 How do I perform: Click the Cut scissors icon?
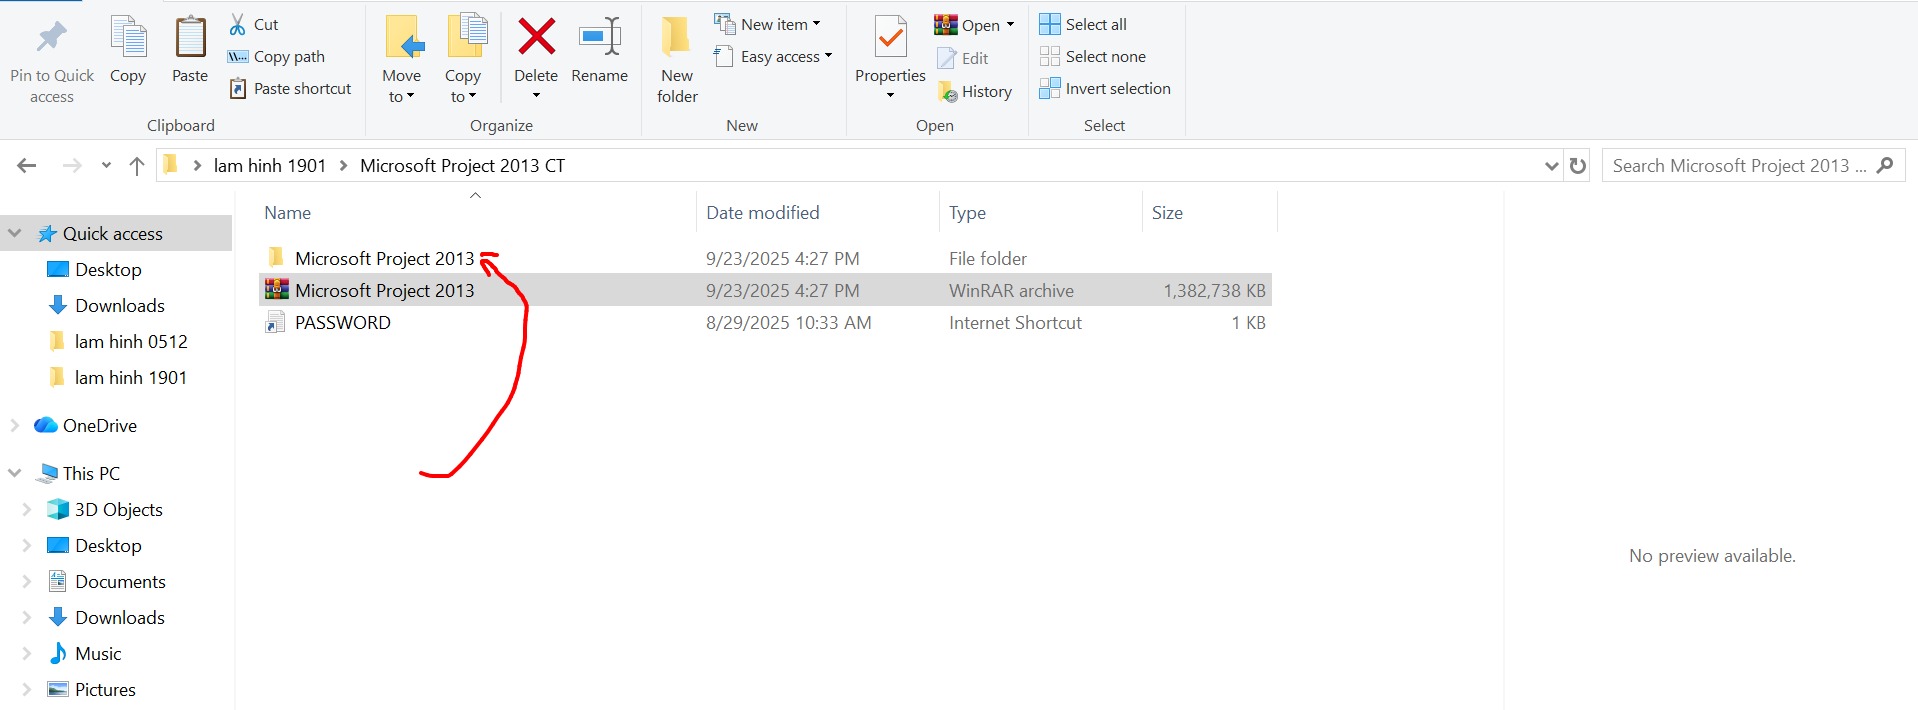[x=238, y=25]
